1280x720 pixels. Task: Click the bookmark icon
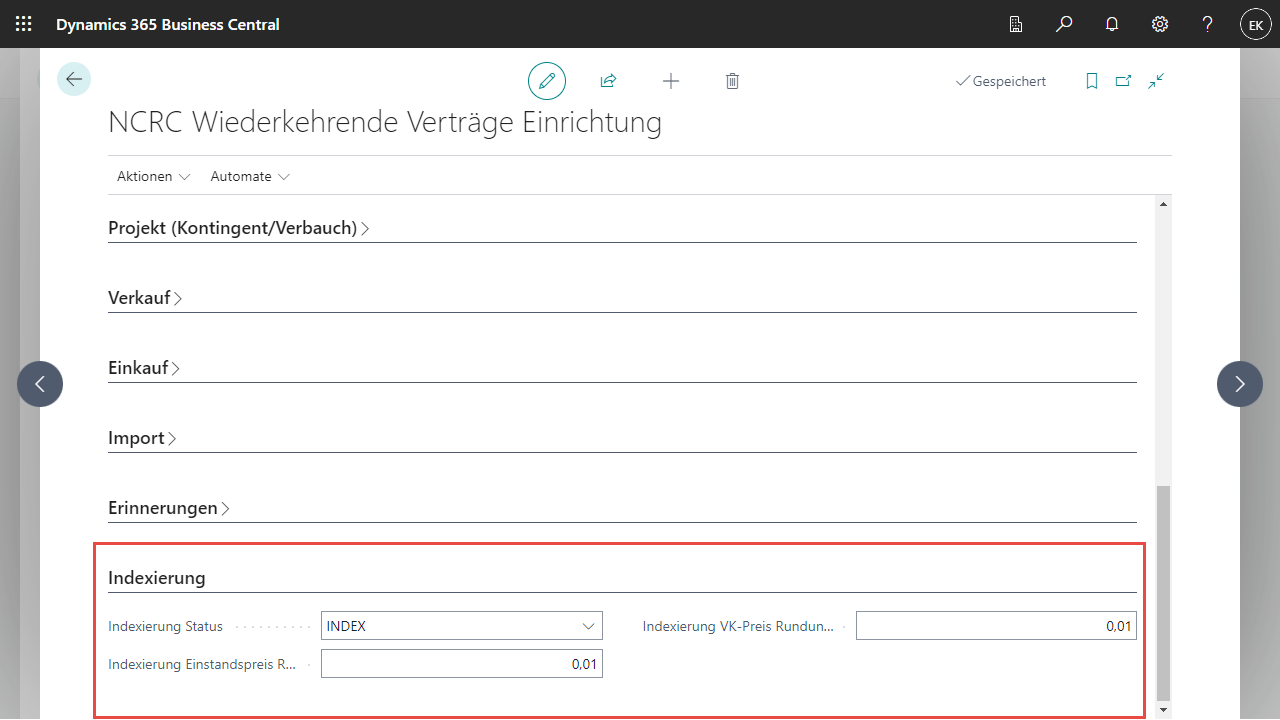pos(1092,81)
